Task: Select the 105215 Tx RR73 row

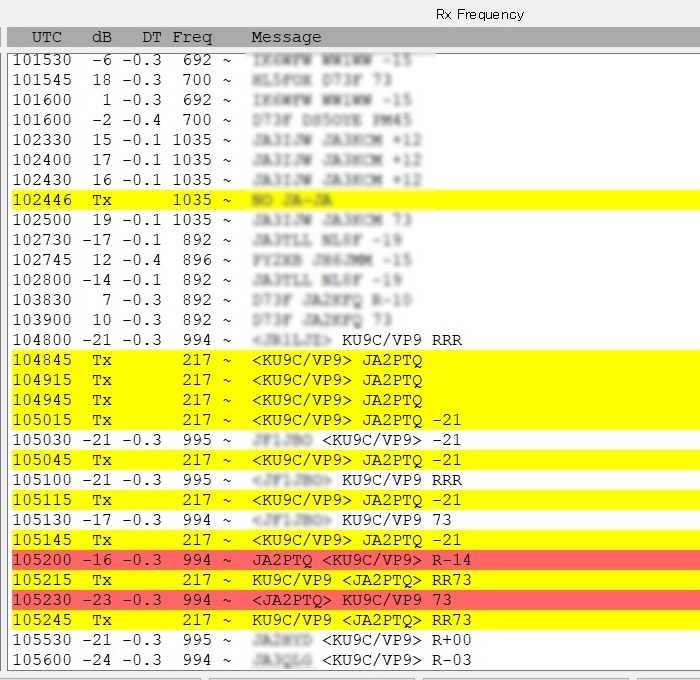Action: [355, 580]
